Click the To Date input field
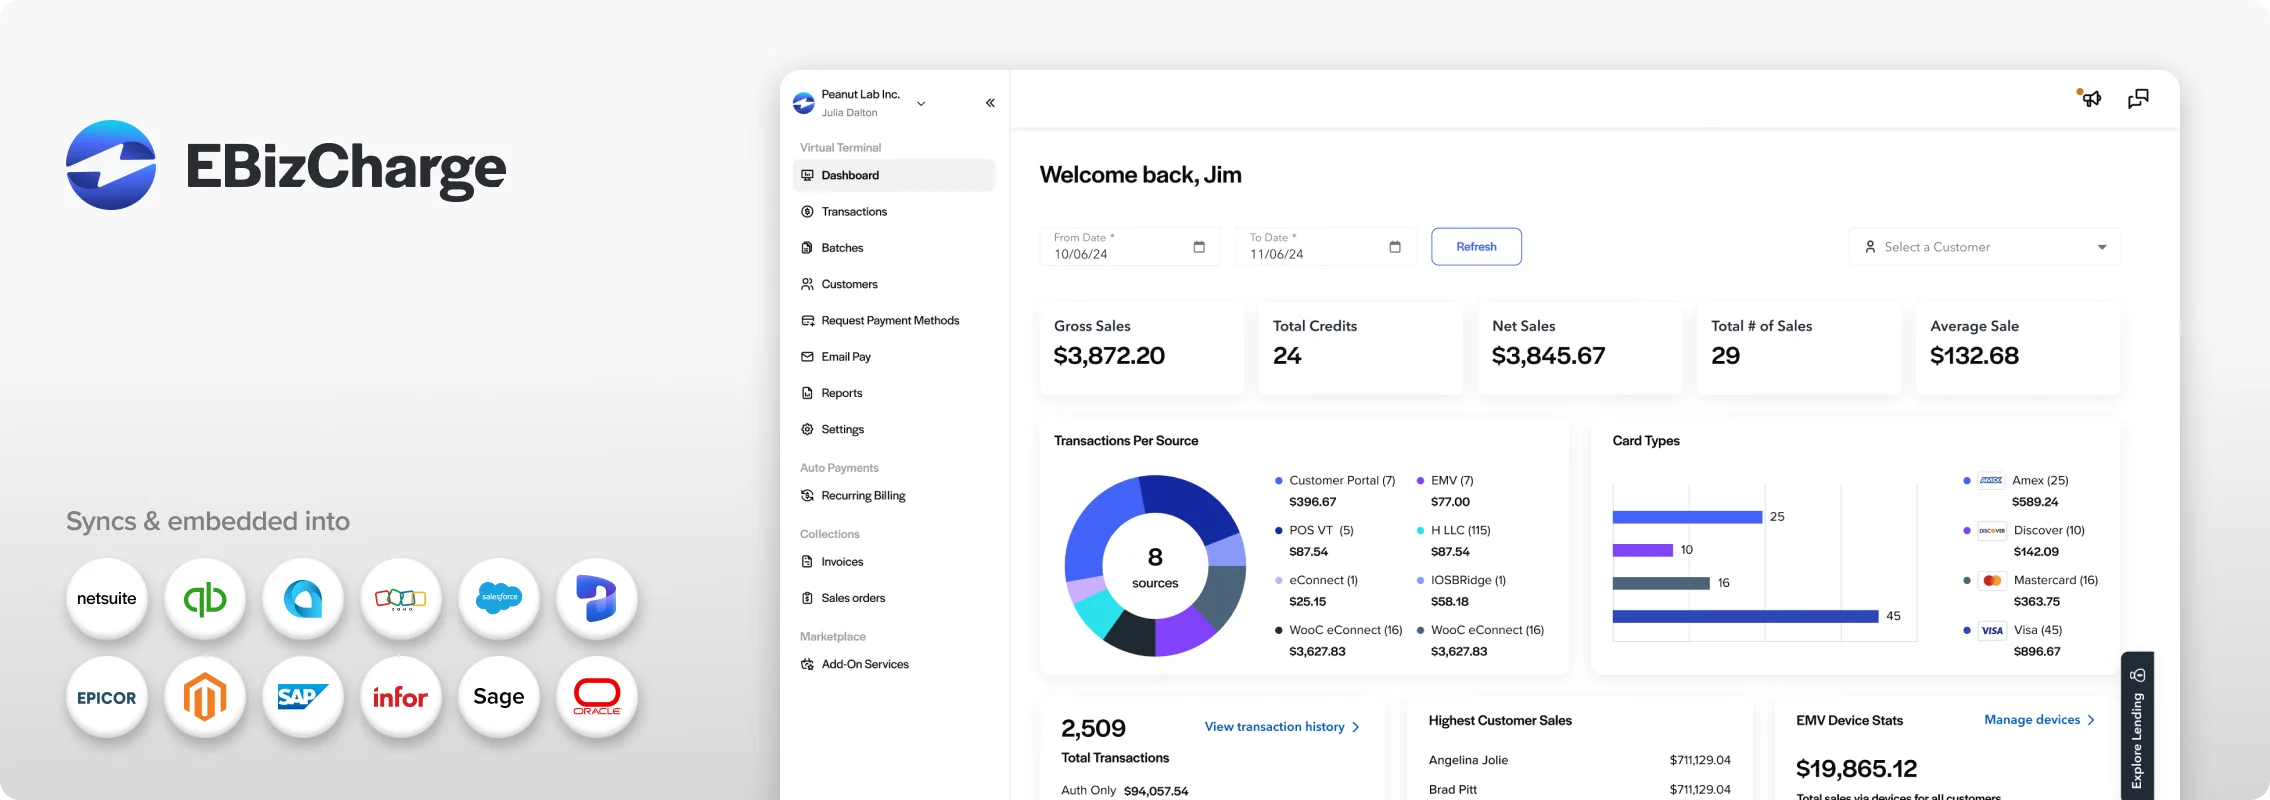Viewport: 2270px width, 800px height. (1326, 247)
